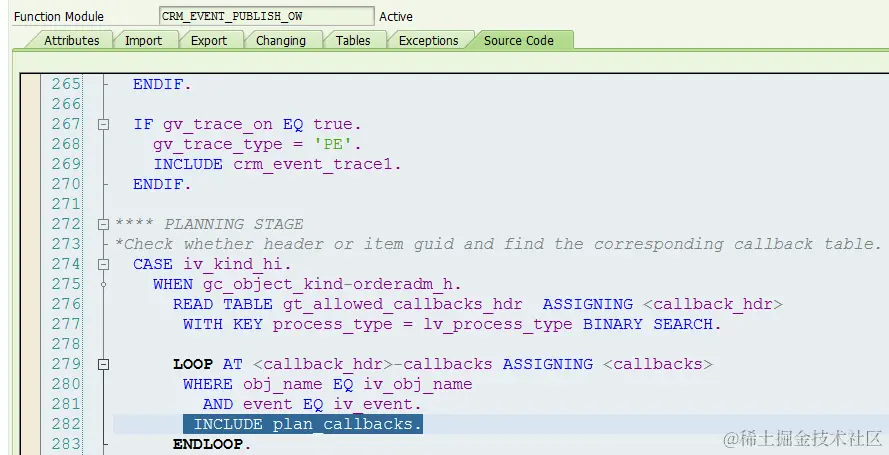Screen dimensions: 889x455
Task: Click LOOP AT <callback_hdr>-callbacks on line 279
Action: (x=443, y=364)
